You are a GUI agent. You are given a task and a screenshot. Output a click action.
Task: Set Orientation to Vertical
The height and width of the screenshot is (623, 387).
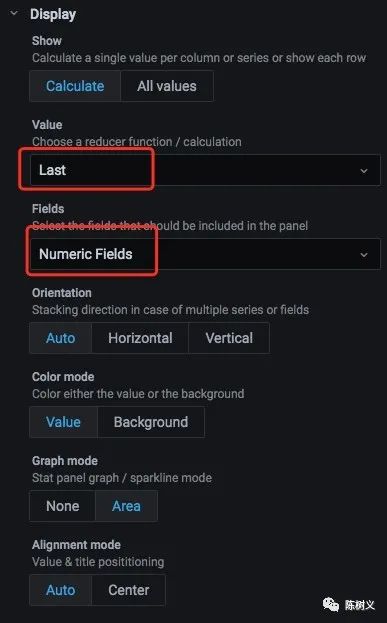pyautogui.click(x=229, y=338)
